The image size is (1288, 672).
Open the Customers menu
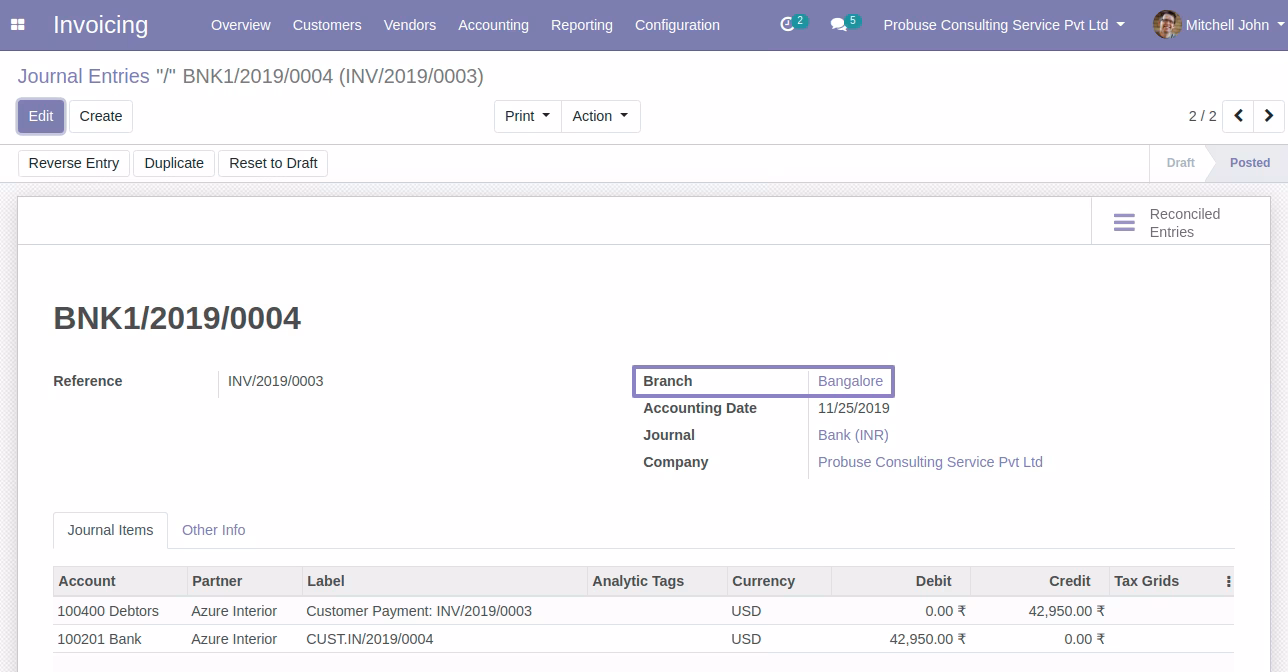(327, 25)
